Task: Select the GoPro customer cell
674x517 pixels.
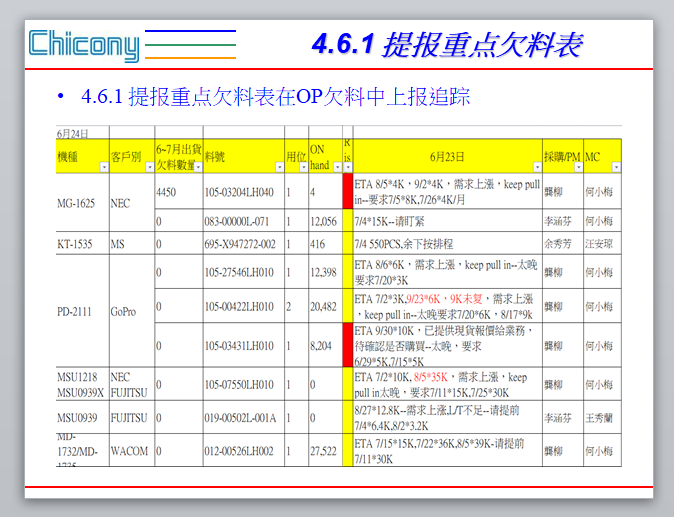Action: coord(125,311)
